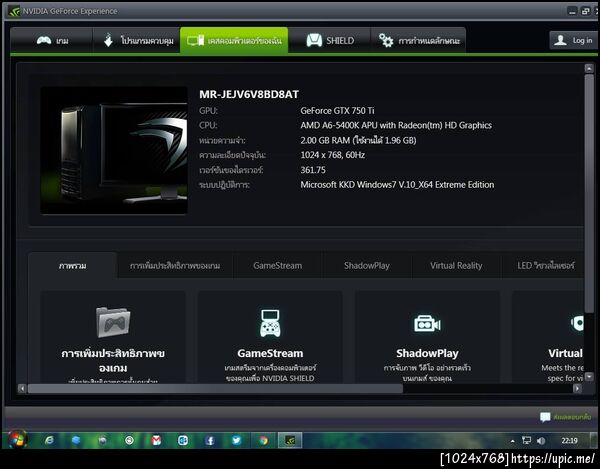This screenshot has width=600, height=469.
Task: Open the Preferences tab with gears icon
Action: coord(419,41)
